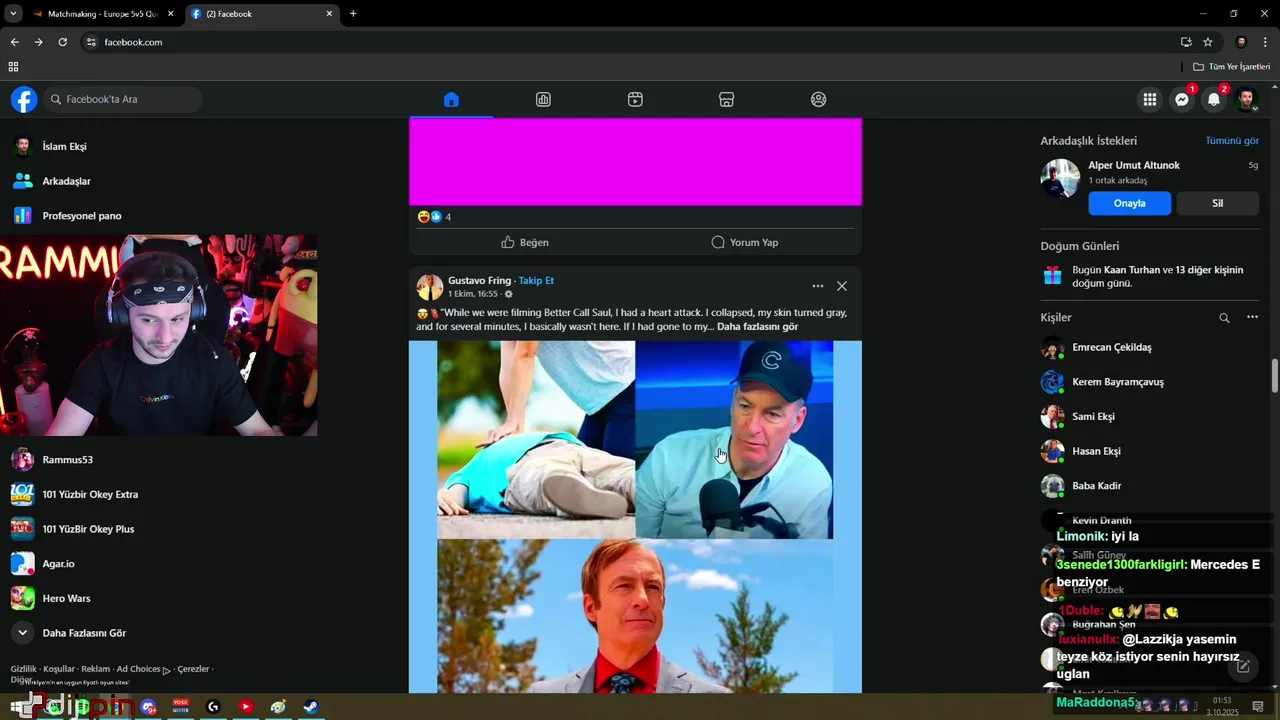Open Gustavo Fring profile avatar
The height and width of the screenshot is (720, 1280).
pos(430,287)
